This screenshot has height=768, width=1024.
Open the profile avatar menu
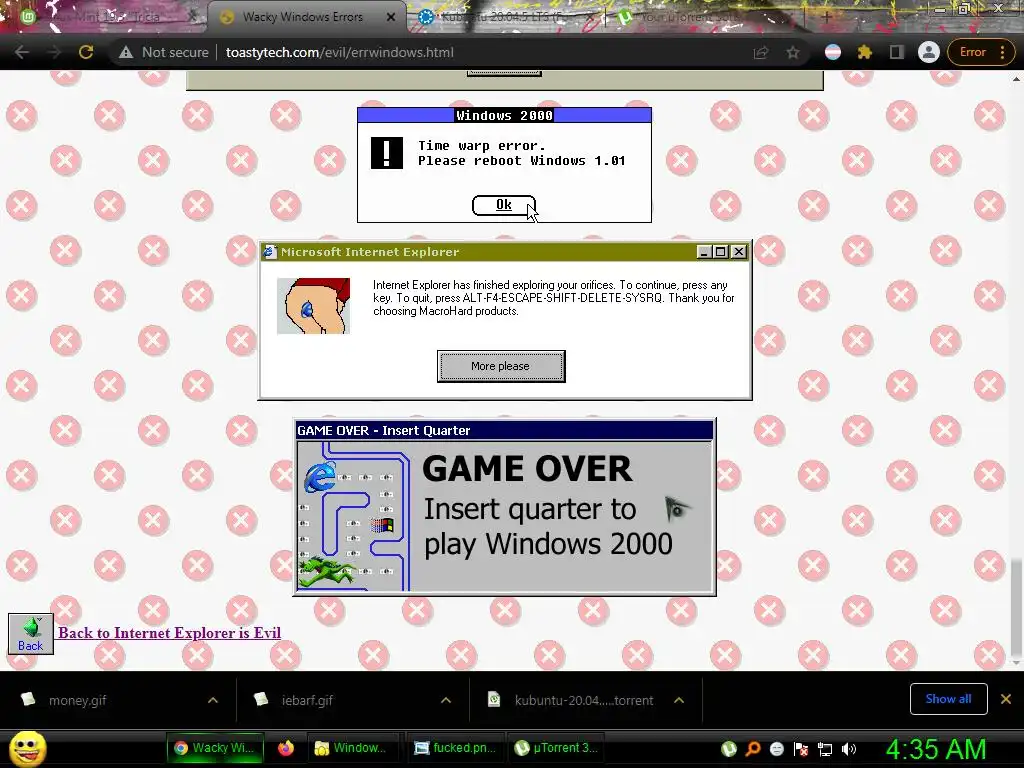point(929,52)
